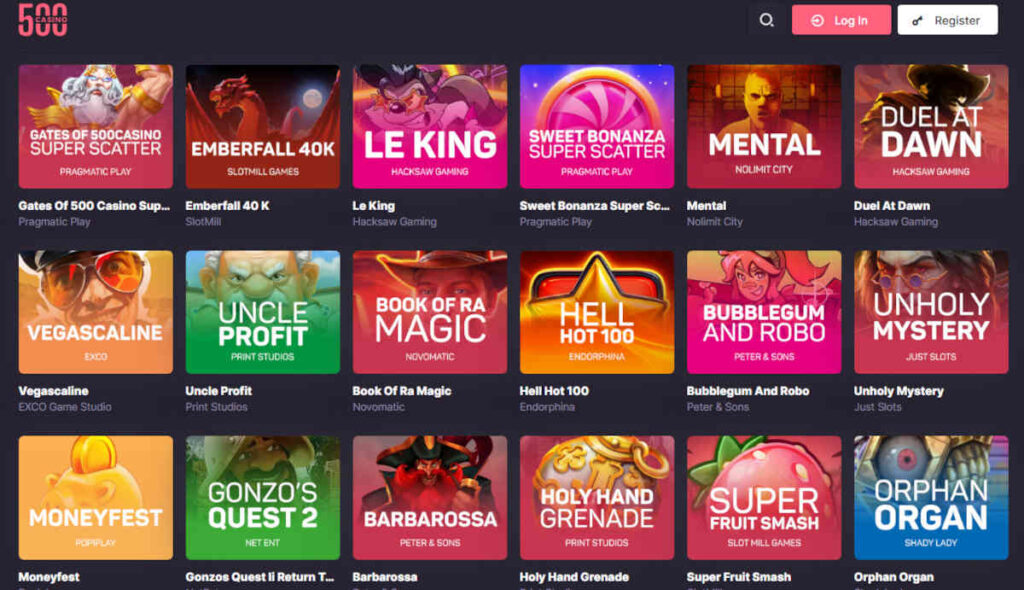Open Gates of 500Casino Super Scatter thumbnail

pos(96,127)
